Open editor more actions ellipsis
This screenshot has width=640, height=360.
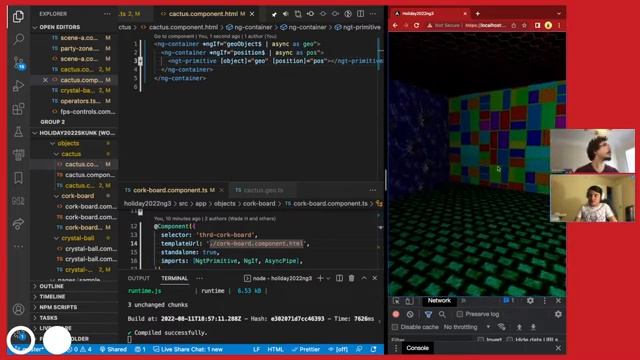[373, 13]
